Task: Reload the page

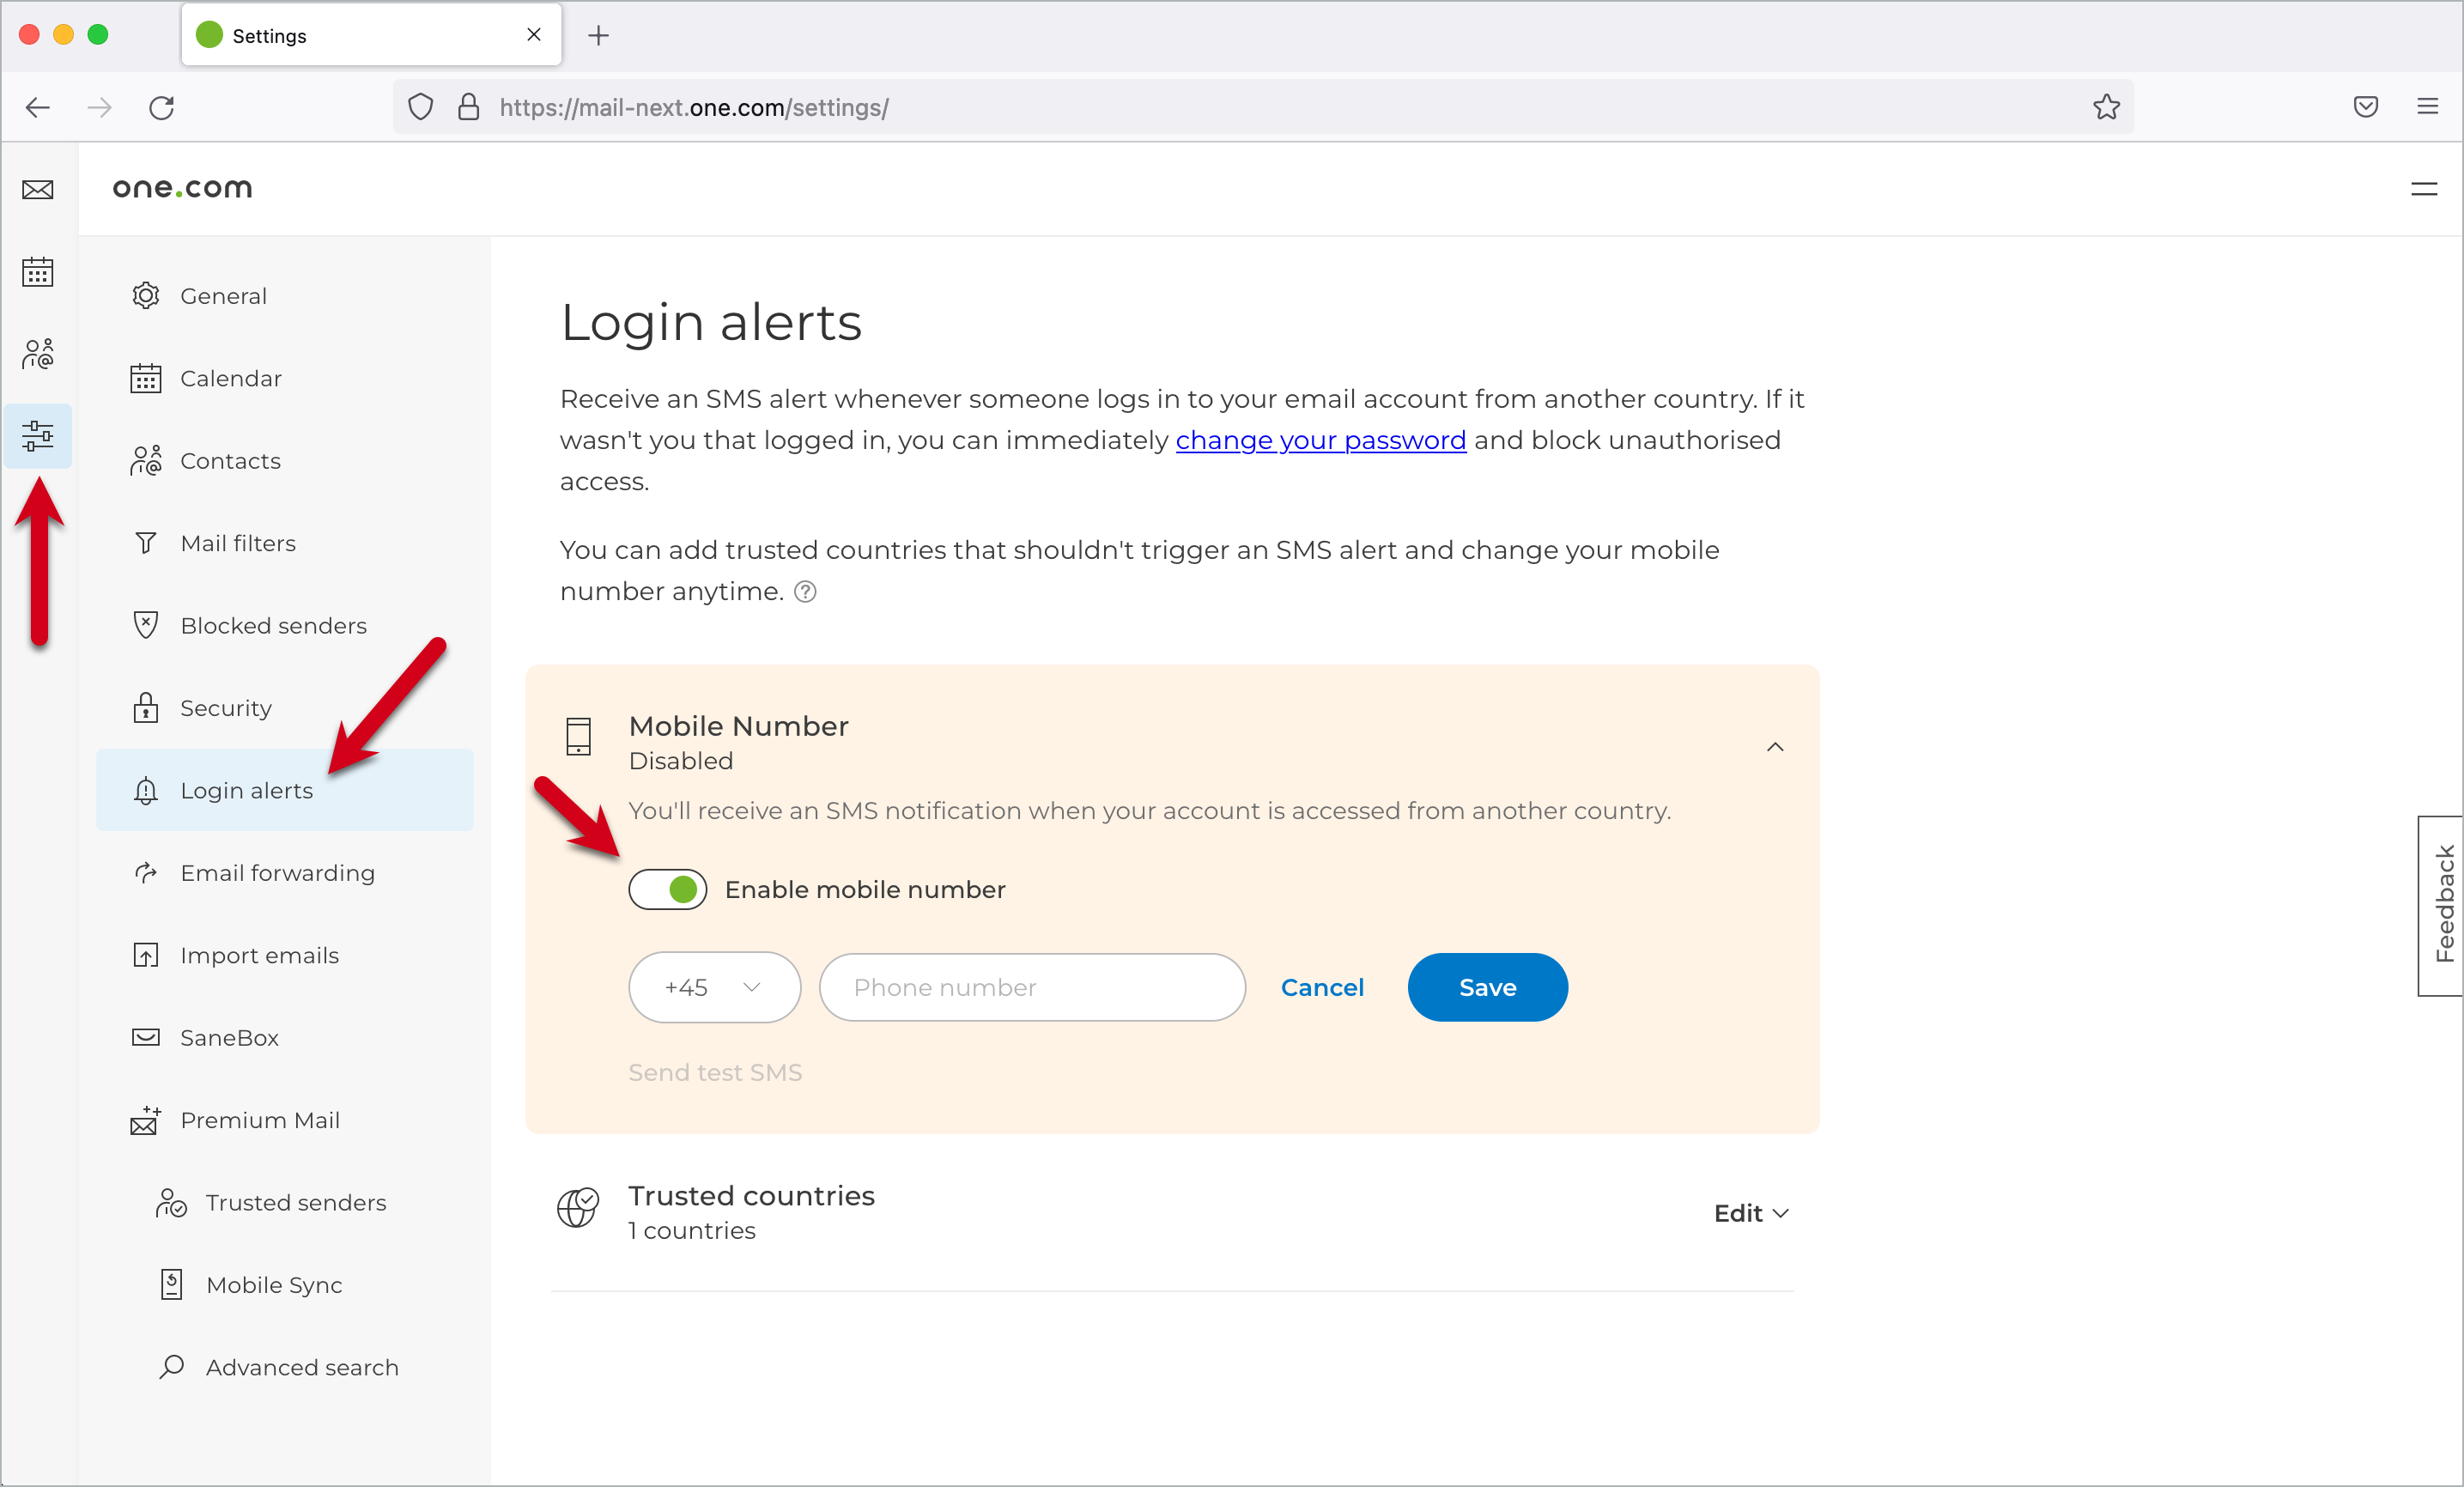Action: point(162,107)
